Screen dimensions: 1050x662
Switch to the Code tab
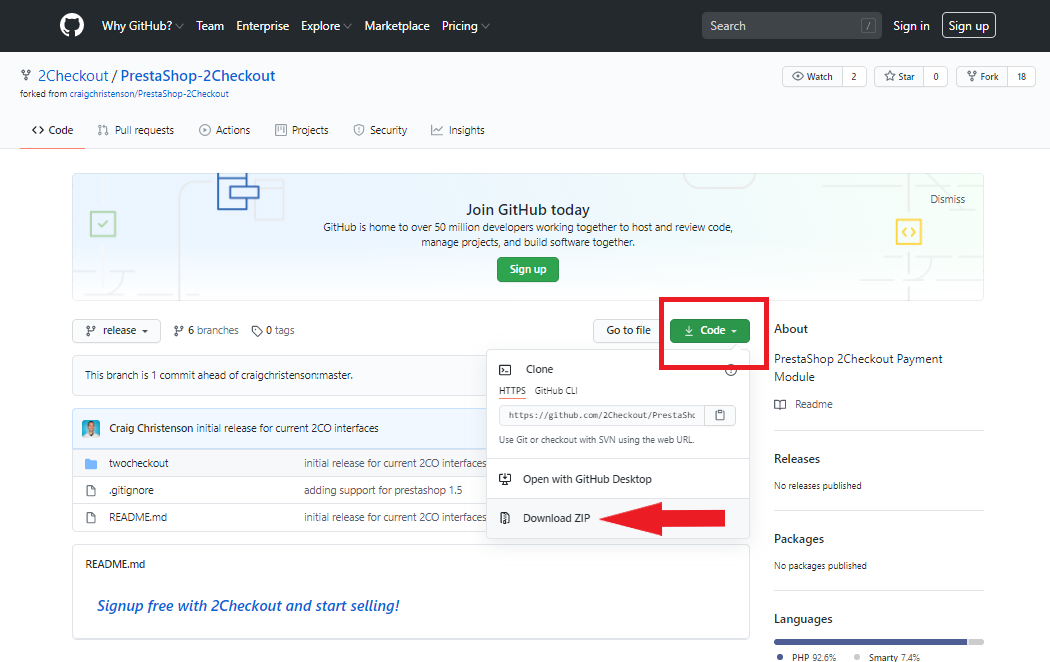52,130
